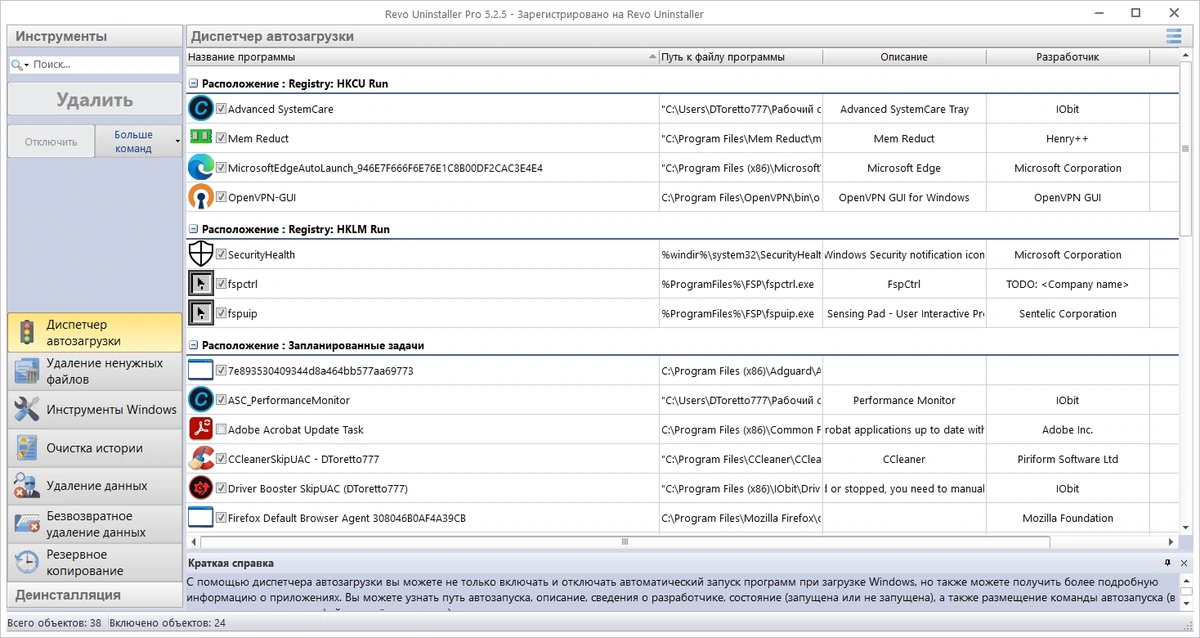Image resolution: width=1200 pixels, height=638 pixels.
Task: Click the fspuip entry icon
Action: point(201,313)
